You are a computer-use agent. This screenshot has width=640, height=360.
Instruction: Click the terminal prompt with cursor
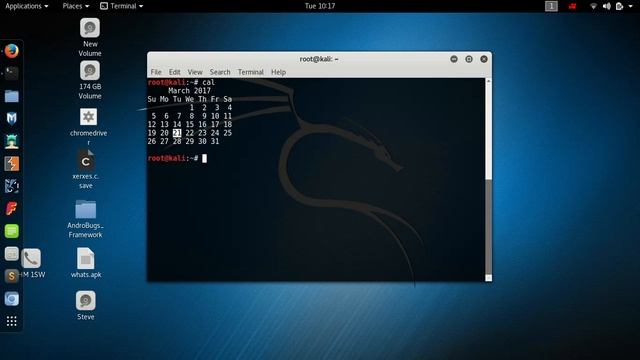pos(177,158)
